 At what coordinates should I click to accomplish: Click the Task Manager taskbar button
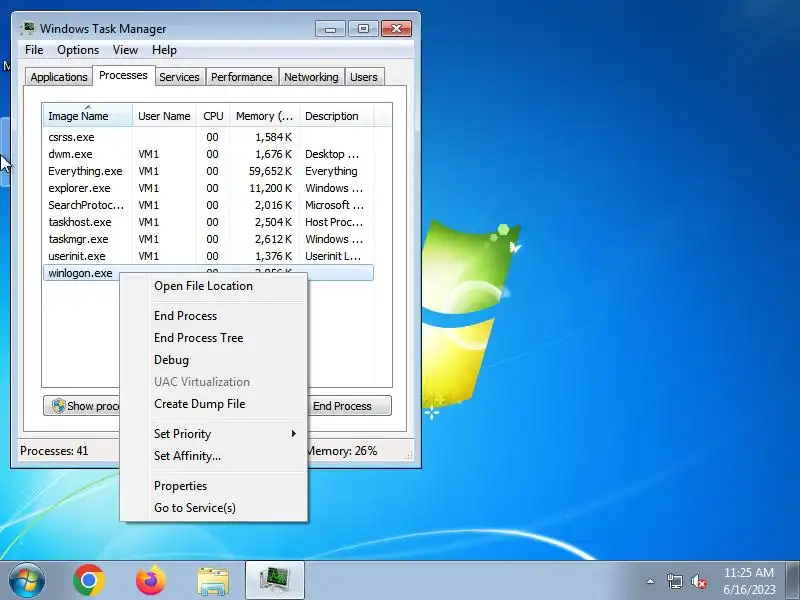(x=275, y=581)
